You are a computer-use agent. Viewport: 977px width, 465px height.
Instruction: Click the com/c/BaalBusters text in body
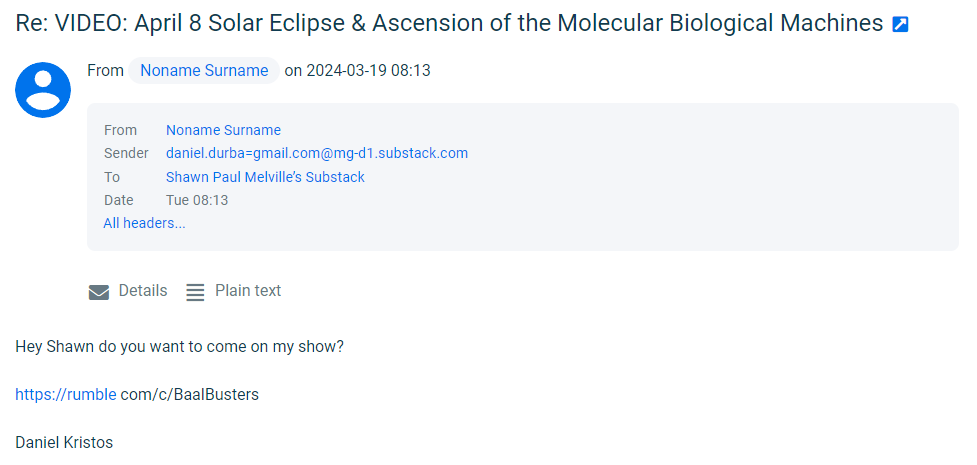(190, 394)
